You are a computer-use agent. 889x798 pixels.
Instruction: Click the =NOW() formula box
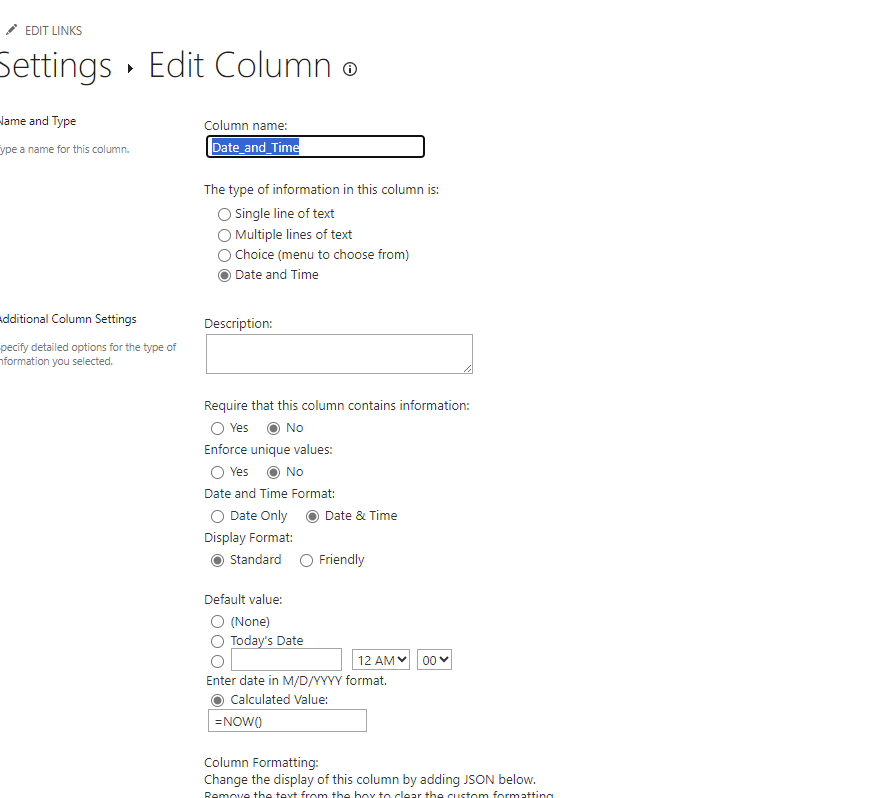pyautogui.click(x=287, y=720)
